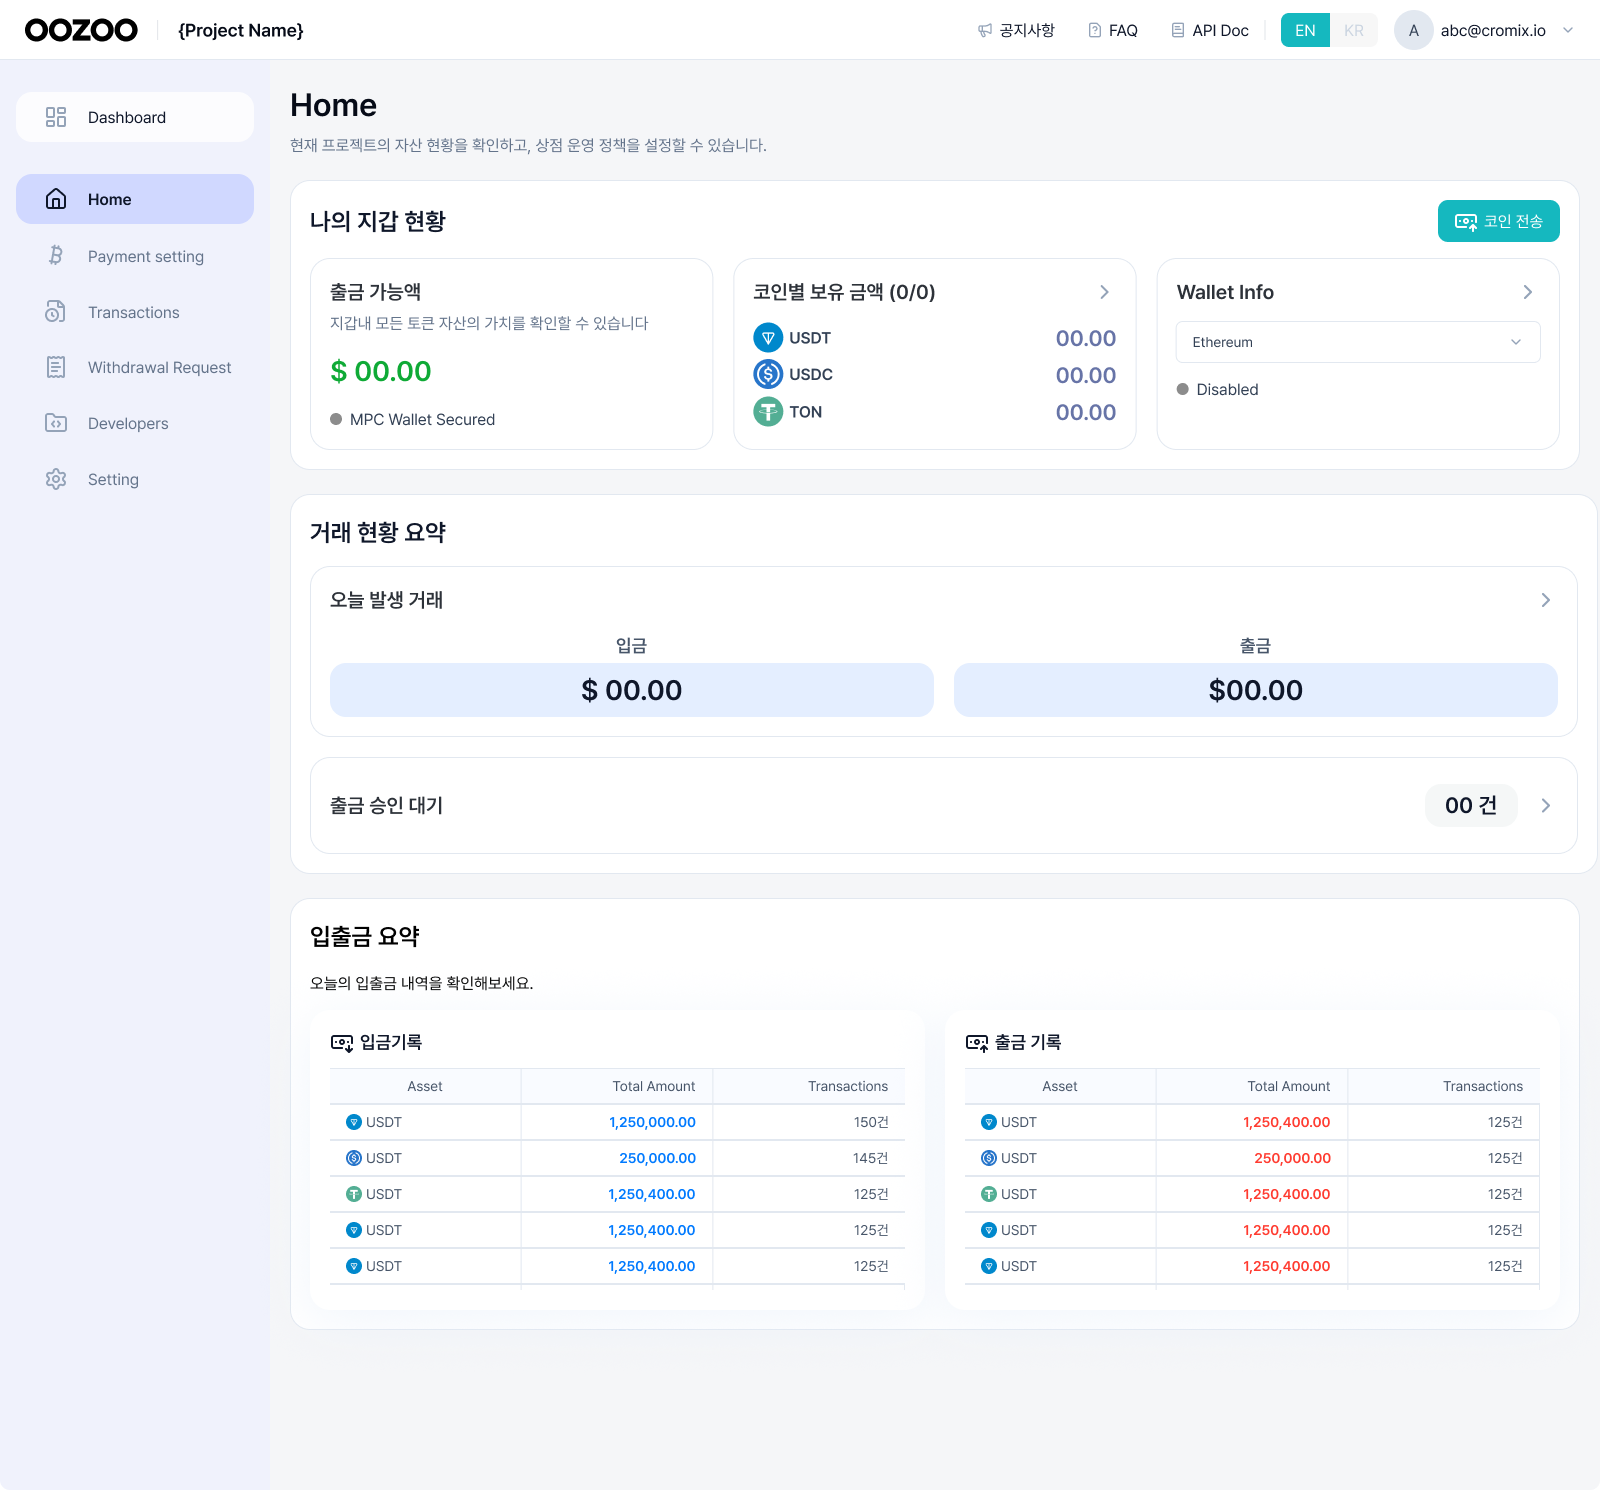
Task: Click the user avatar A circle
Action: [1414, 30]
